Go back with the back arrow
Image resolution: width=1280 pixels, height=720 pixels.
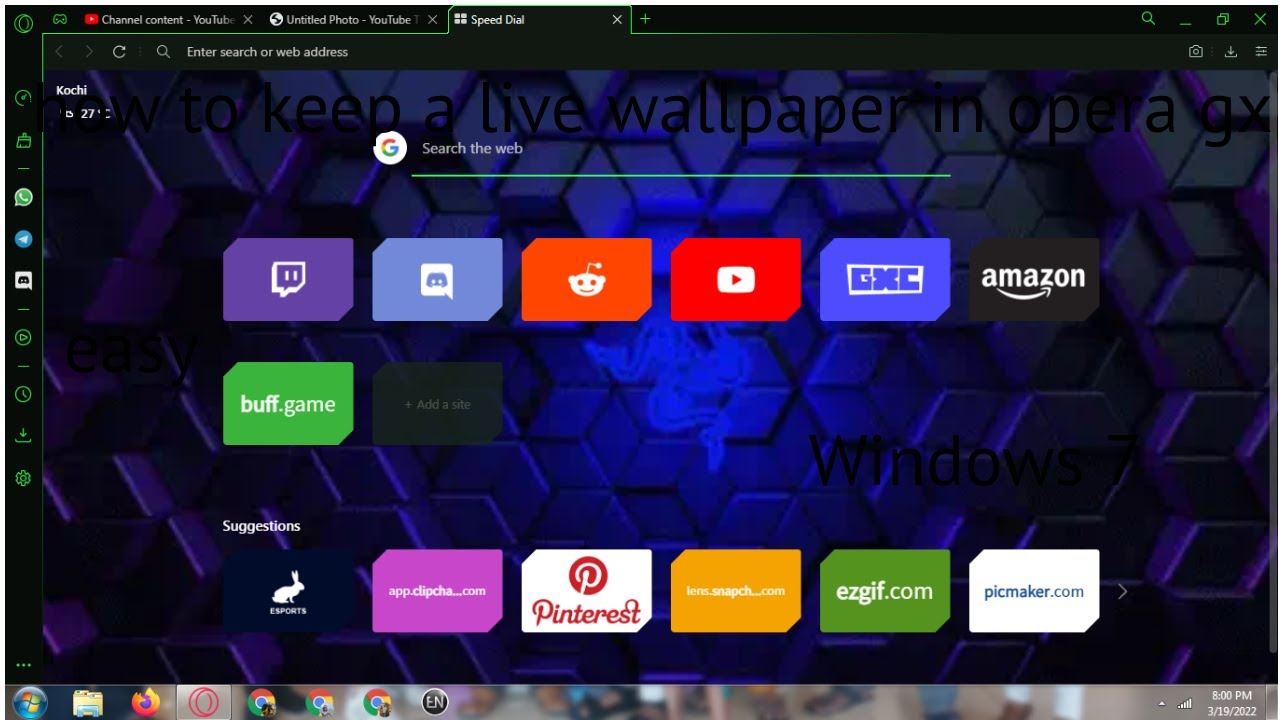click(59, 51)
